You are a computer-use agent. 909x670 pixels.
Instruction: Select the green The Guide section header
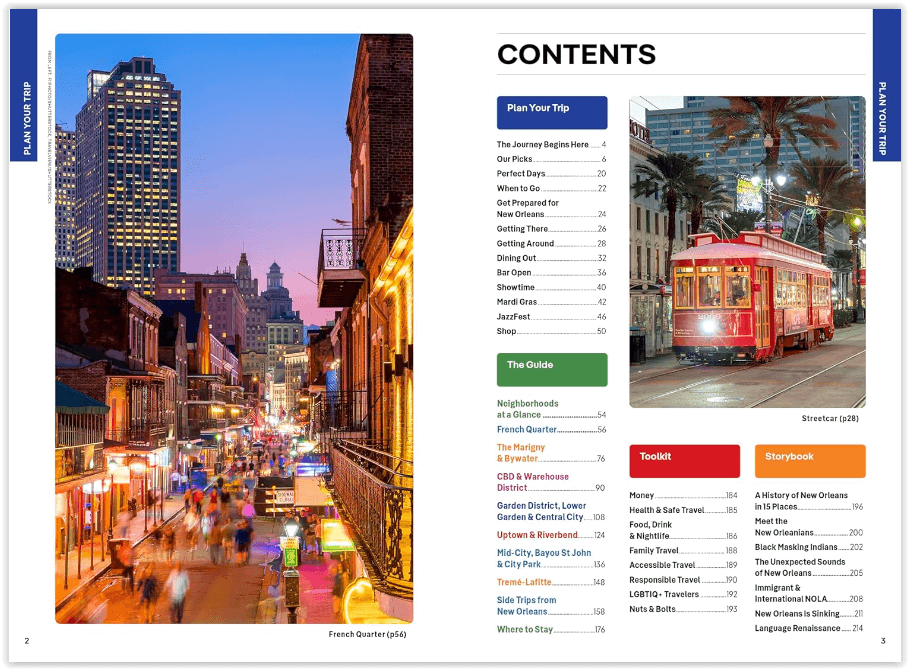(551, 369)
